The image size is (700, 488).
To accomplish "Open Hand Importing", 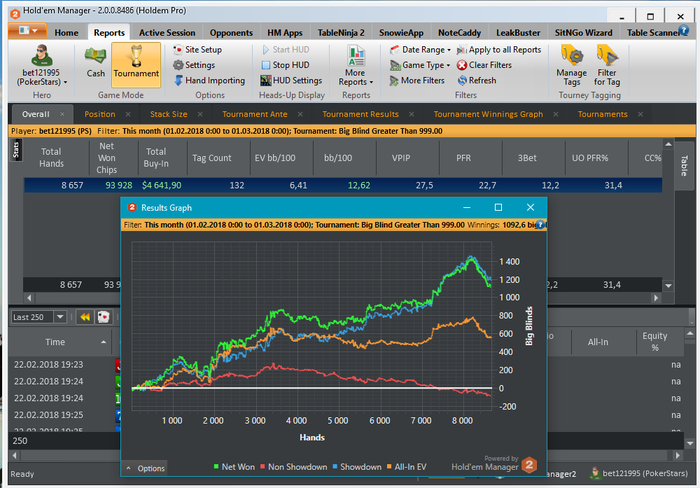I will tap(209, 80).
